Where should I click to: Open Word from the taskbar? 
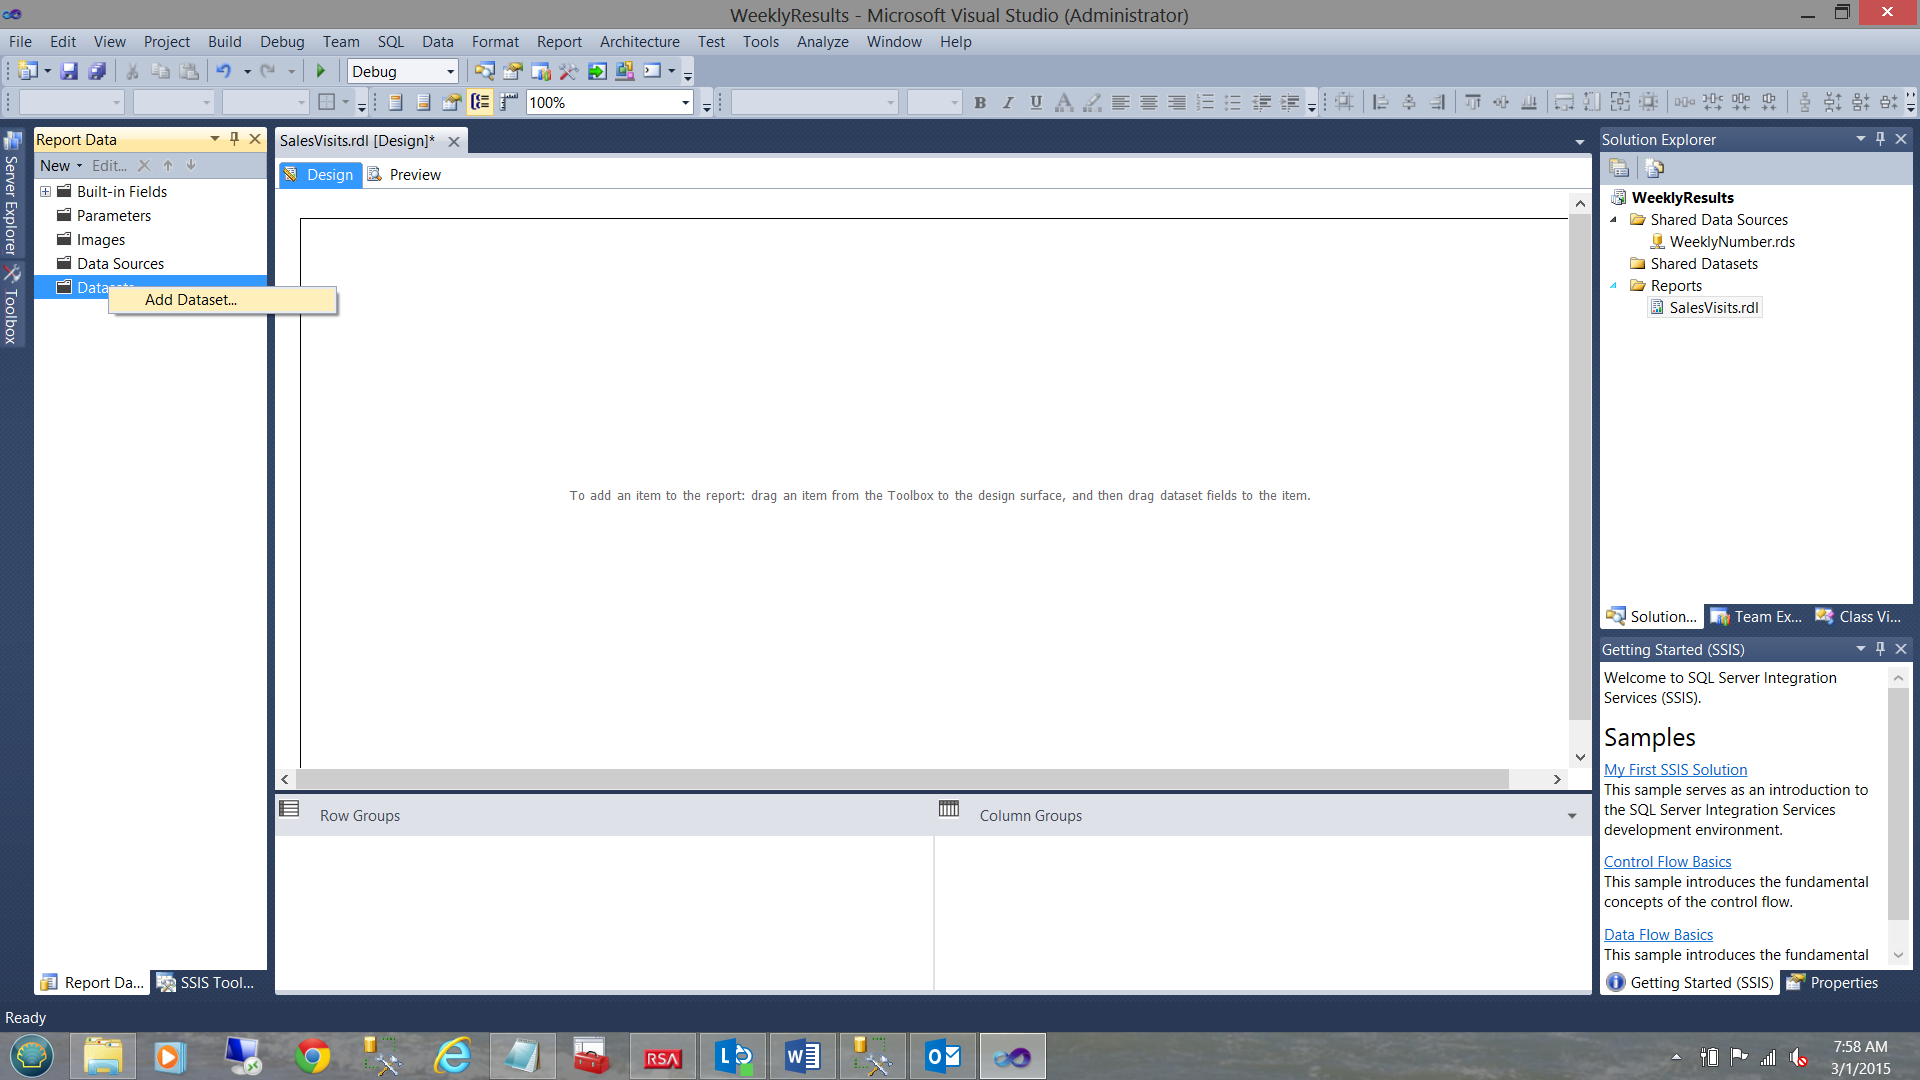802,1056
